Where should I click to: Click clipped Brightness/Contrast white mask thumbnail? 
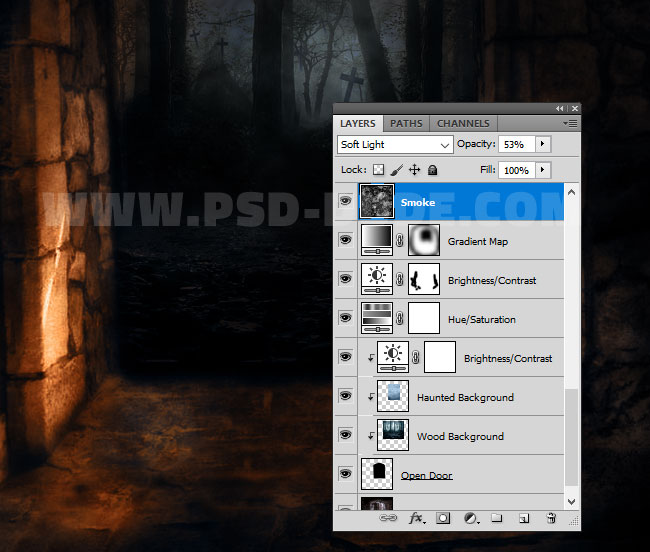[x=440, y=357]
